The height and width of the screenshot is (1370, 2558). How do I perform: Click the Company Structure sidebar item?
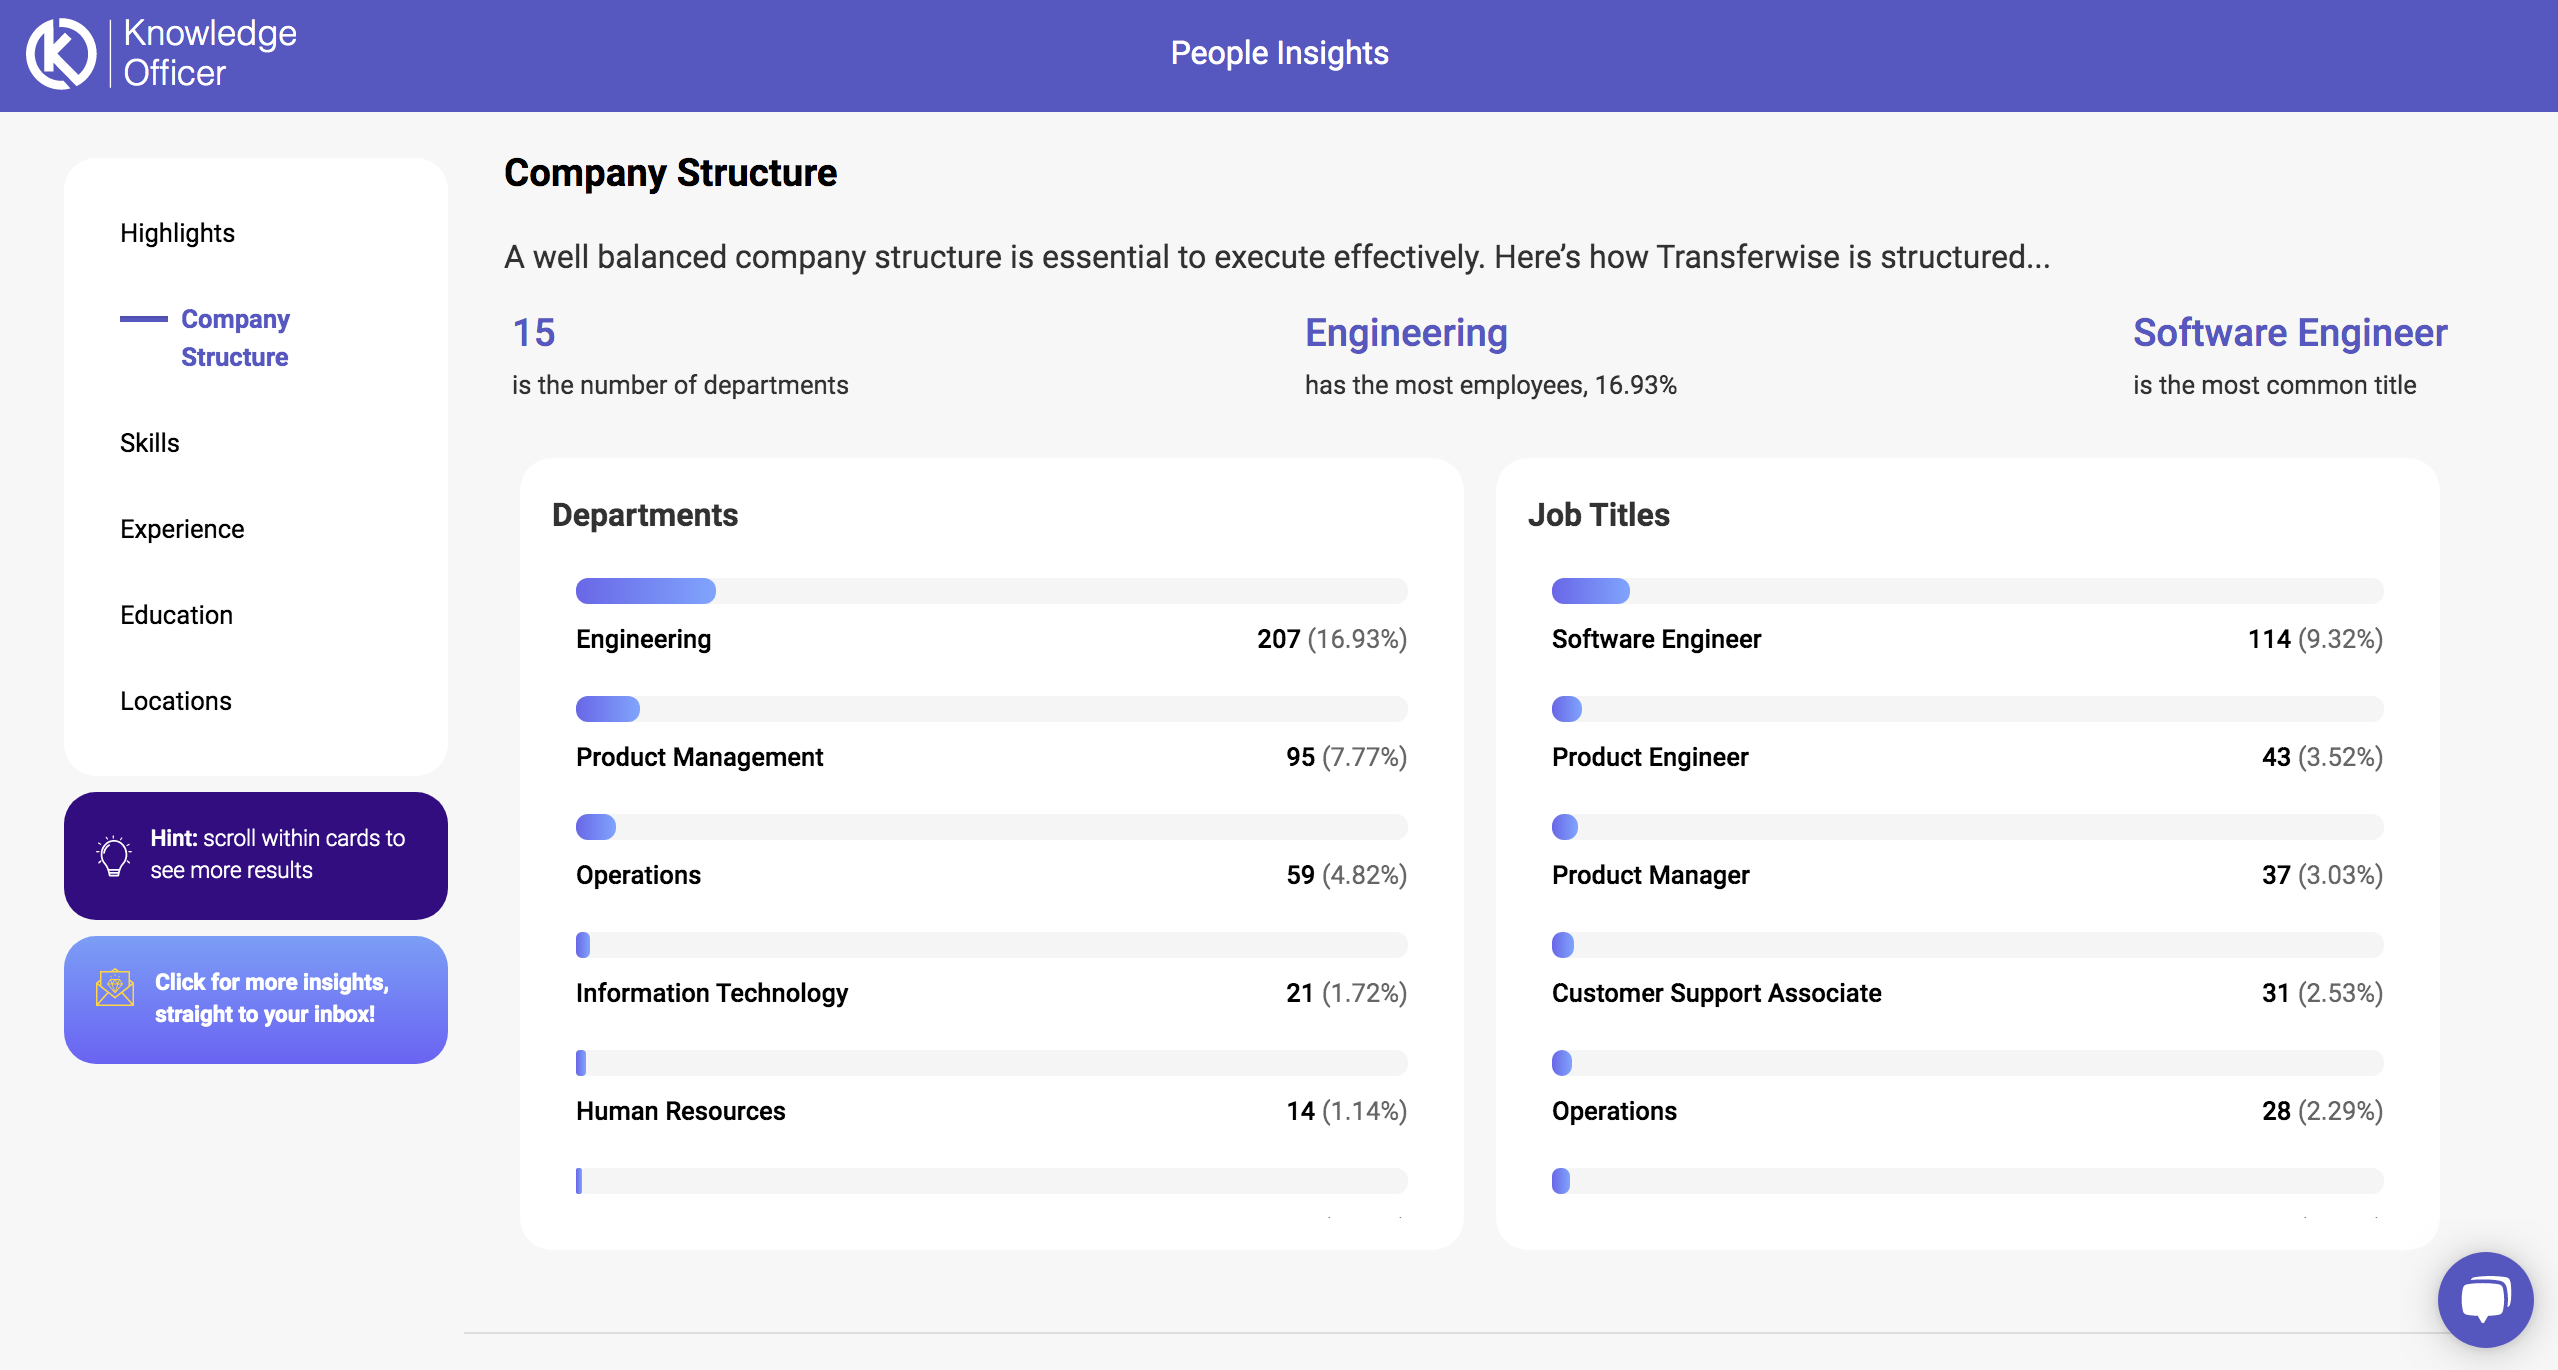coord(235,337)
